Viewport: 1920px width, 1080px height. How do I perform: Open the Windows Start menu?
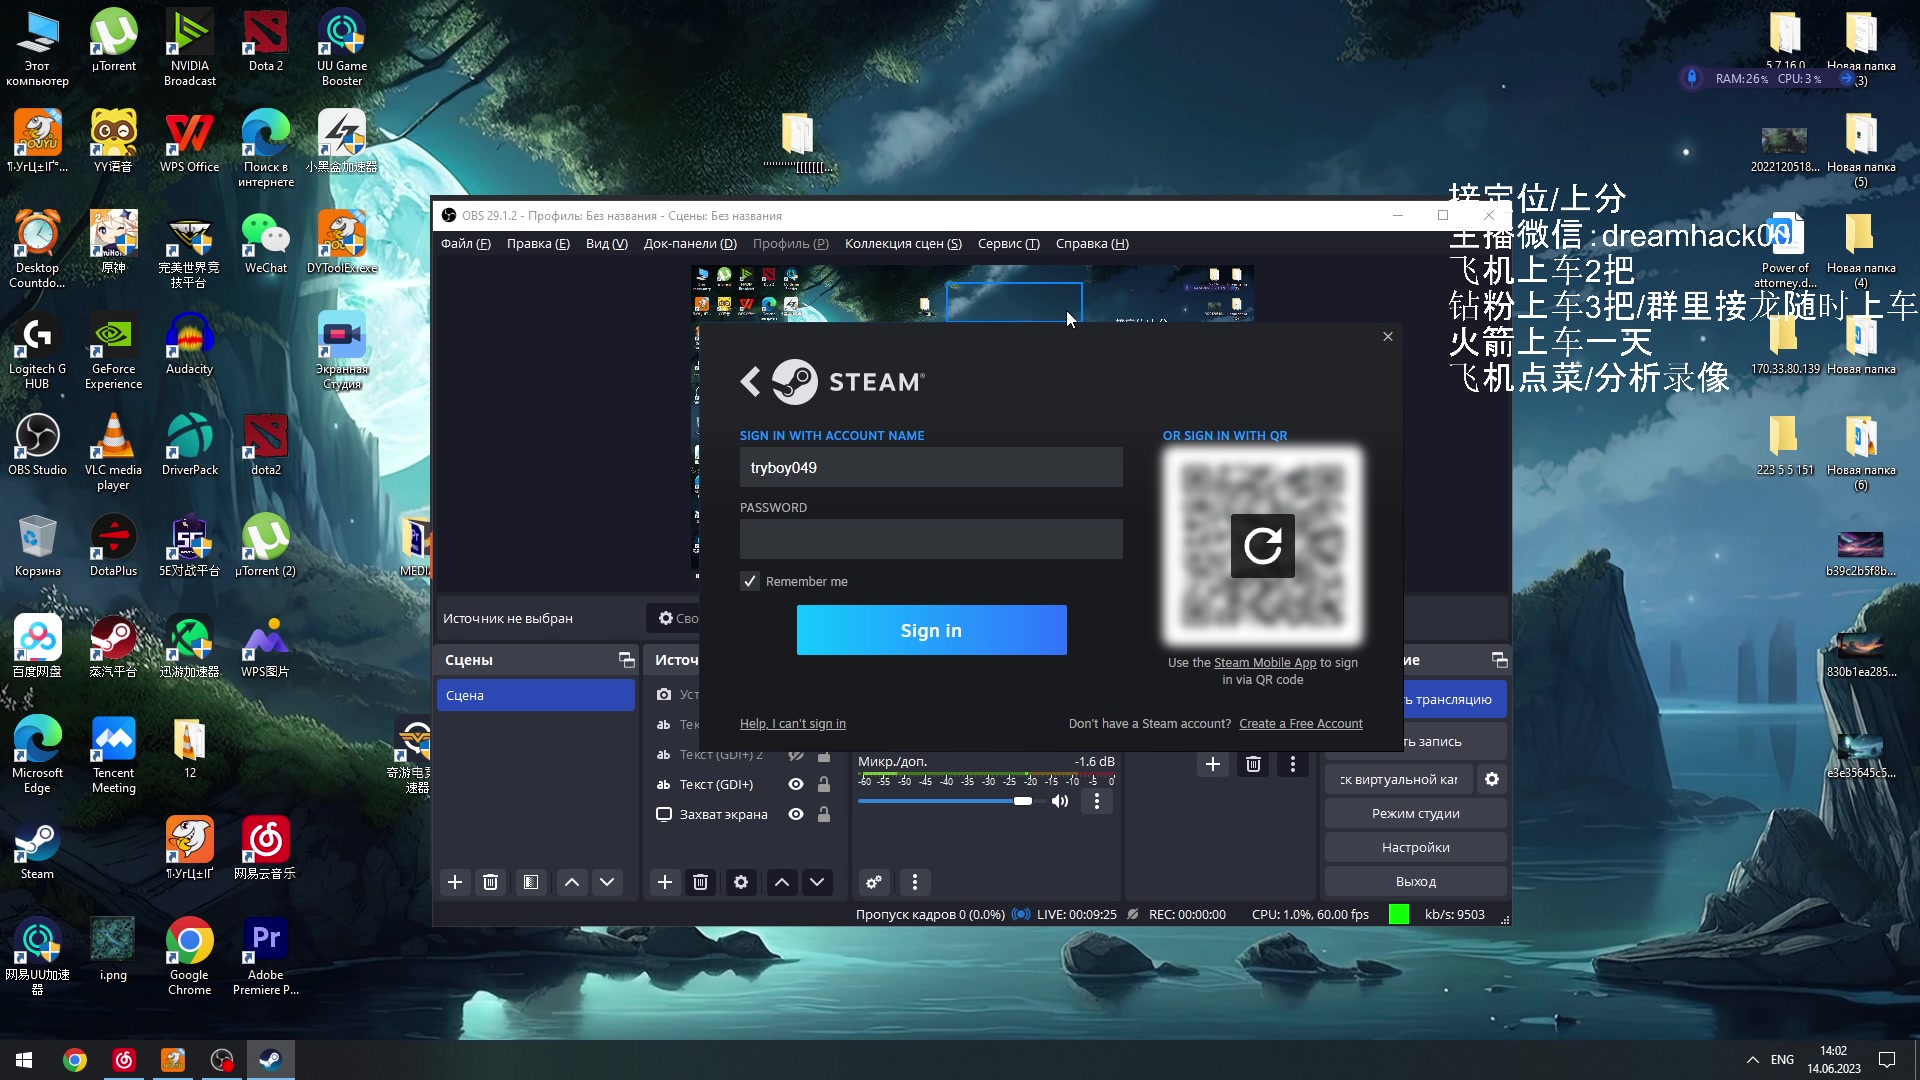click(x=24, y=1060)
